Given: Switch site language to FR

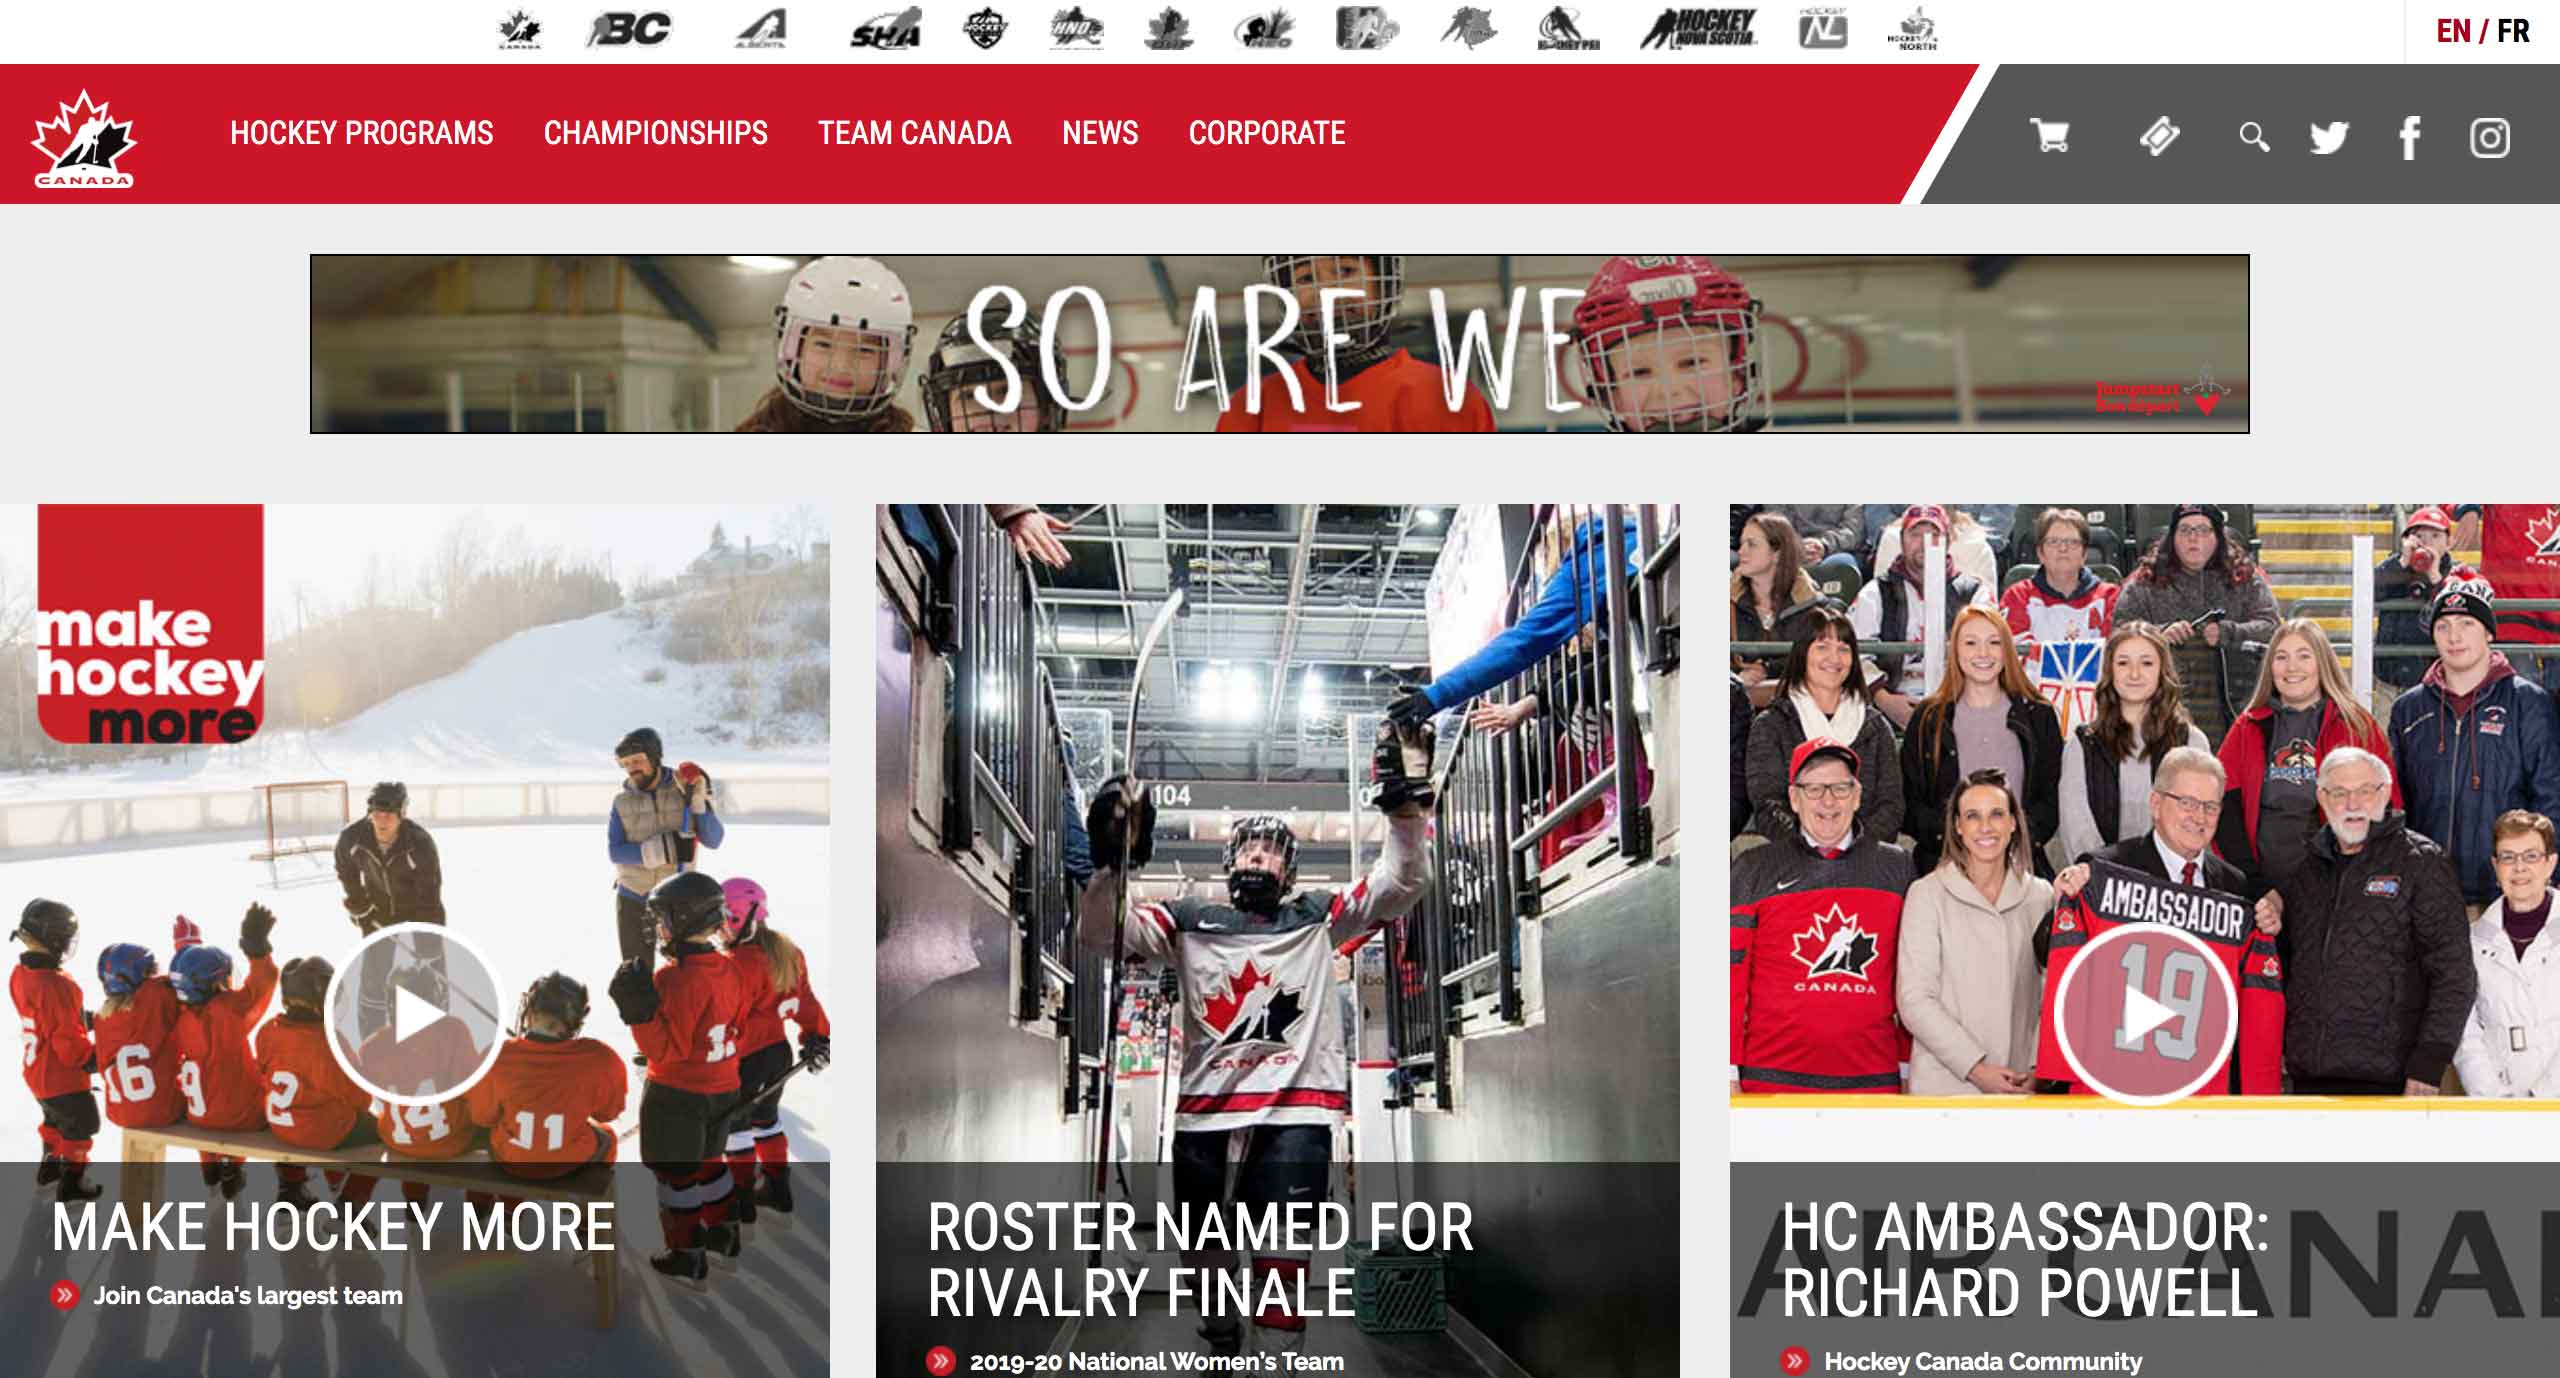Looking at the screenshot, I should (x=2513, y=31).
